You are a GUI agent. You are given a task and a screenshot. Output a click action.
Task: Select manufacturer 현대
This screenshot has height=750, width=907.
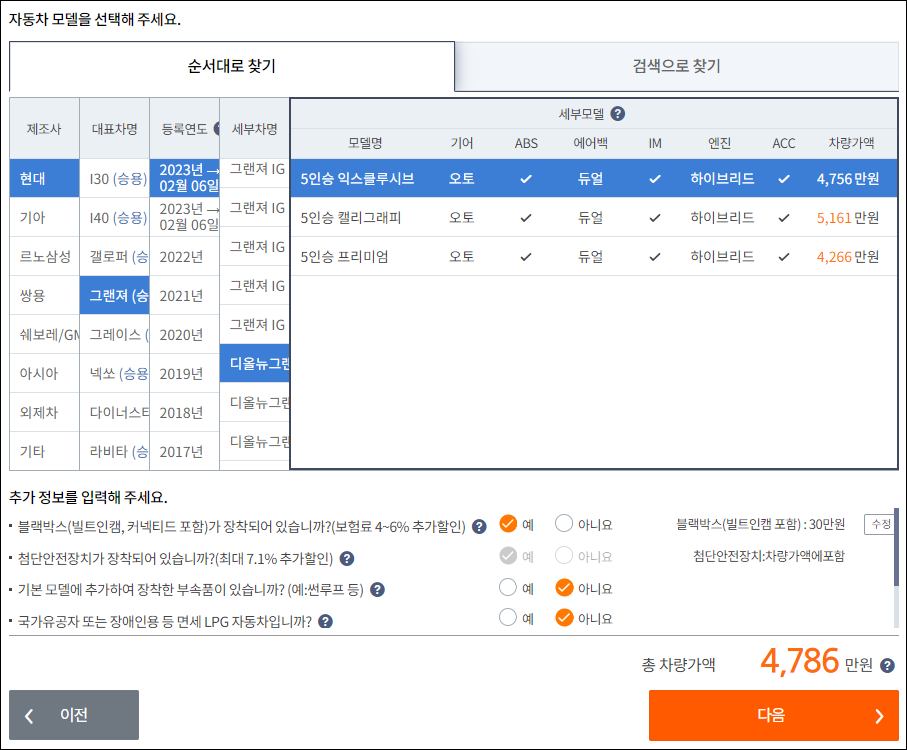[x=45, y=179]
